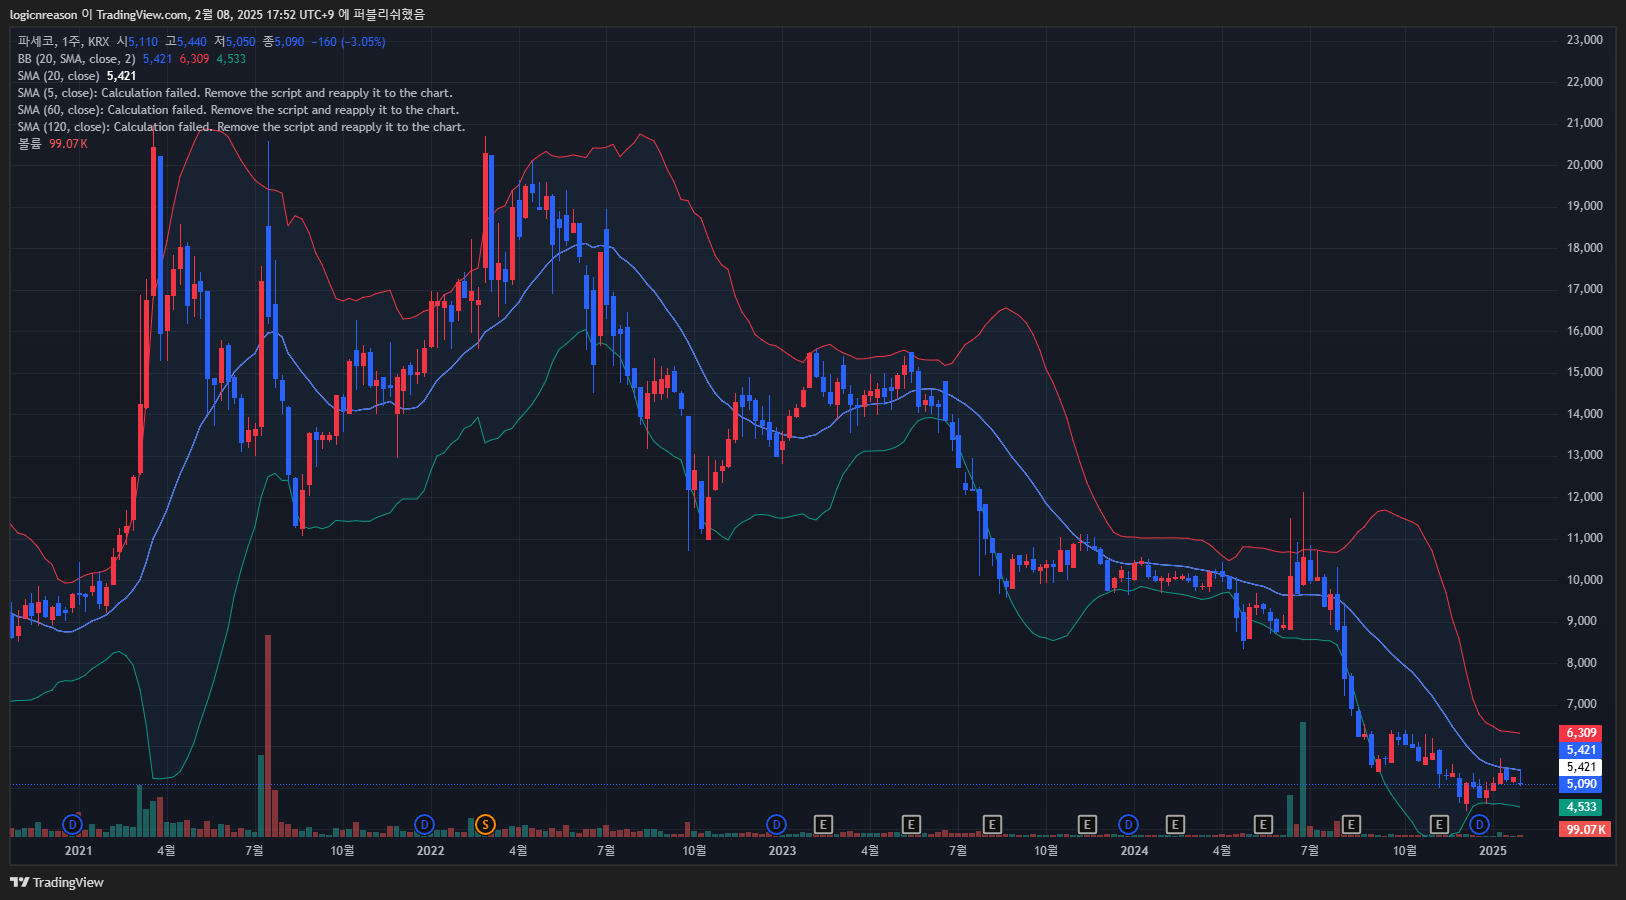
Task: Select the 볼륨 volume legend
Action: coord(29,144)
